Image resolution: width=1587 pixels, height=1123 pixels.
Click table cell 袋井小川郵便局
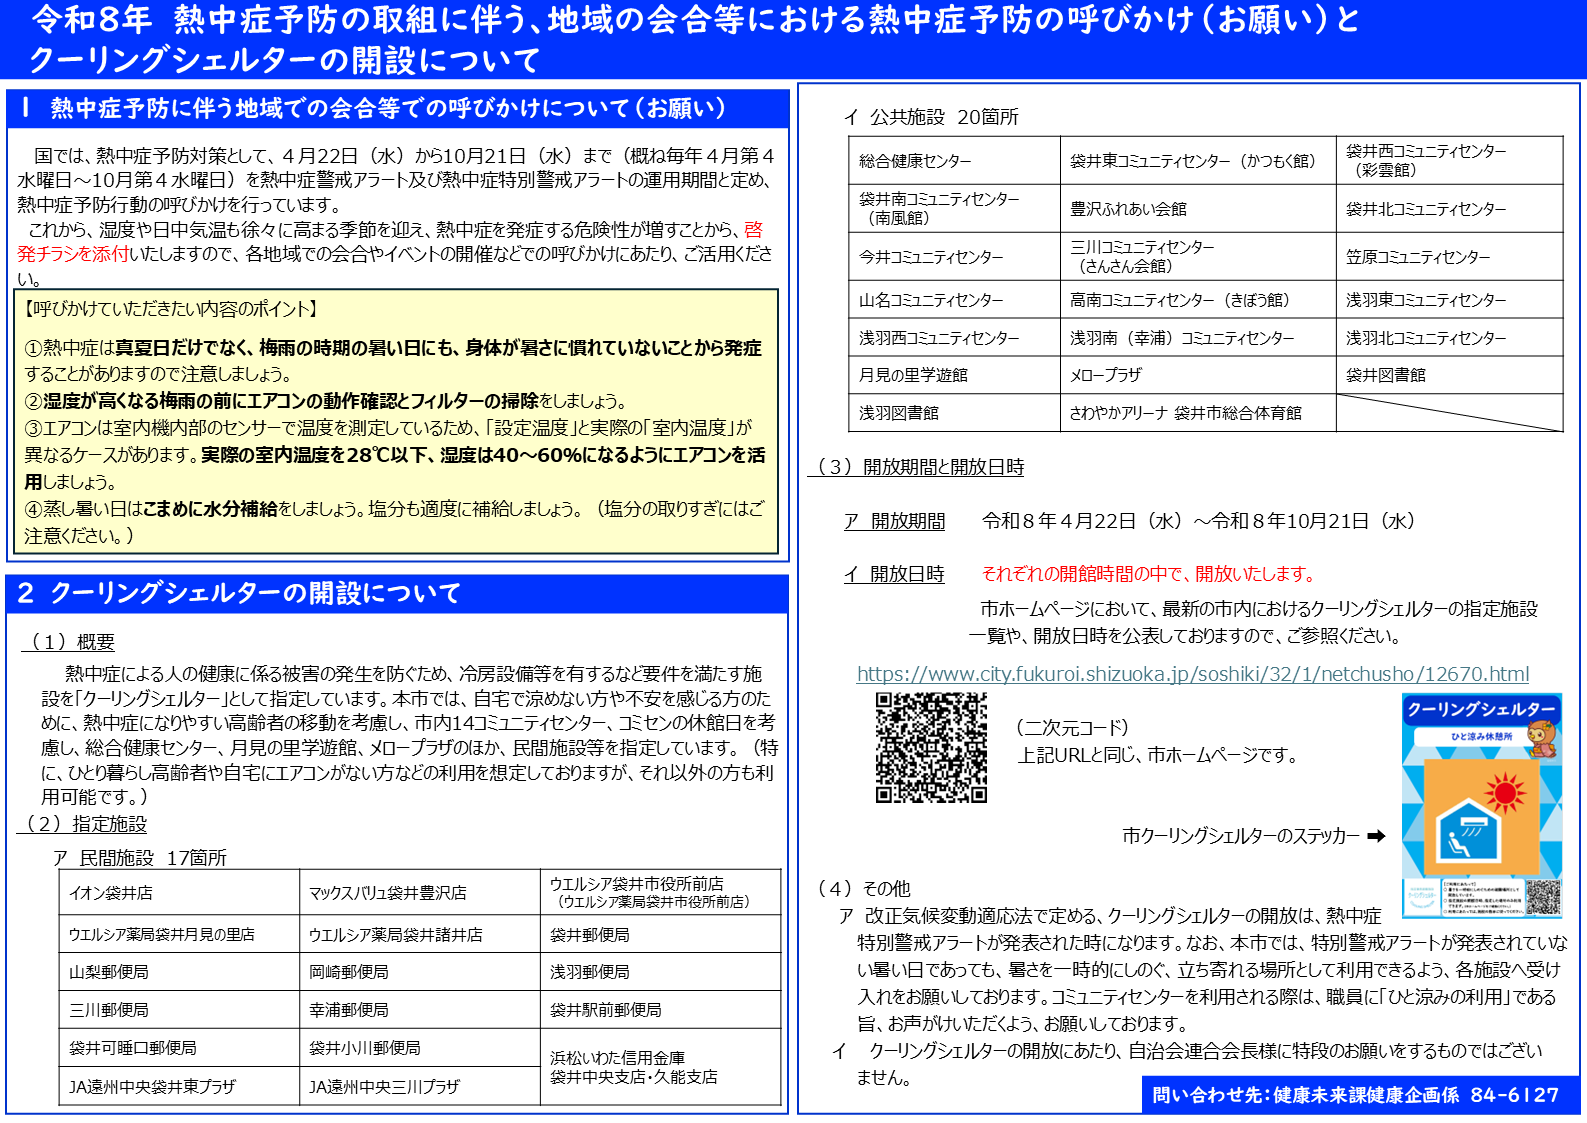tap(420, 1048)
